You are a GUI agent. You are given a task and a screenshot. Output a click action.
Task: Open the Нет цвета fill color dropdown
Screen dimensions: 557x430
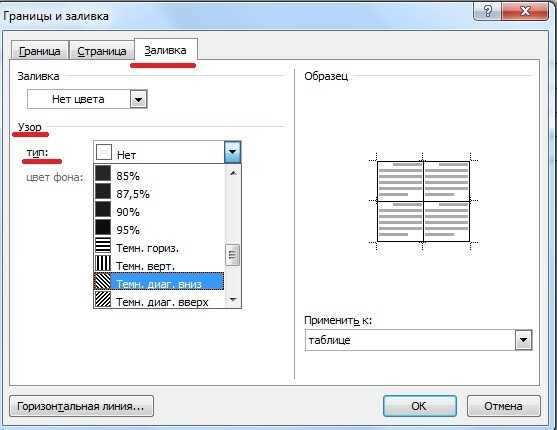click(139, 100)
